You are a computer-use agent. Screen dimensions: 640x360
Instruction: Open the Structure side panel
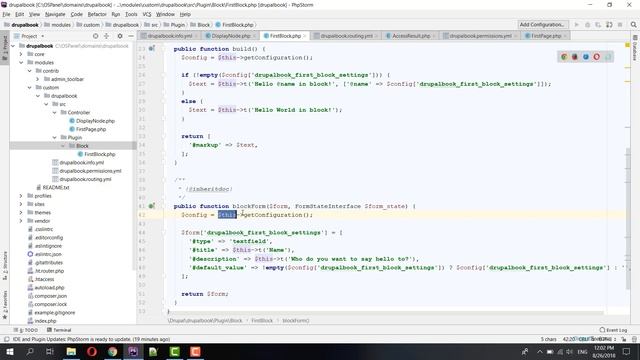click(5, 266)
